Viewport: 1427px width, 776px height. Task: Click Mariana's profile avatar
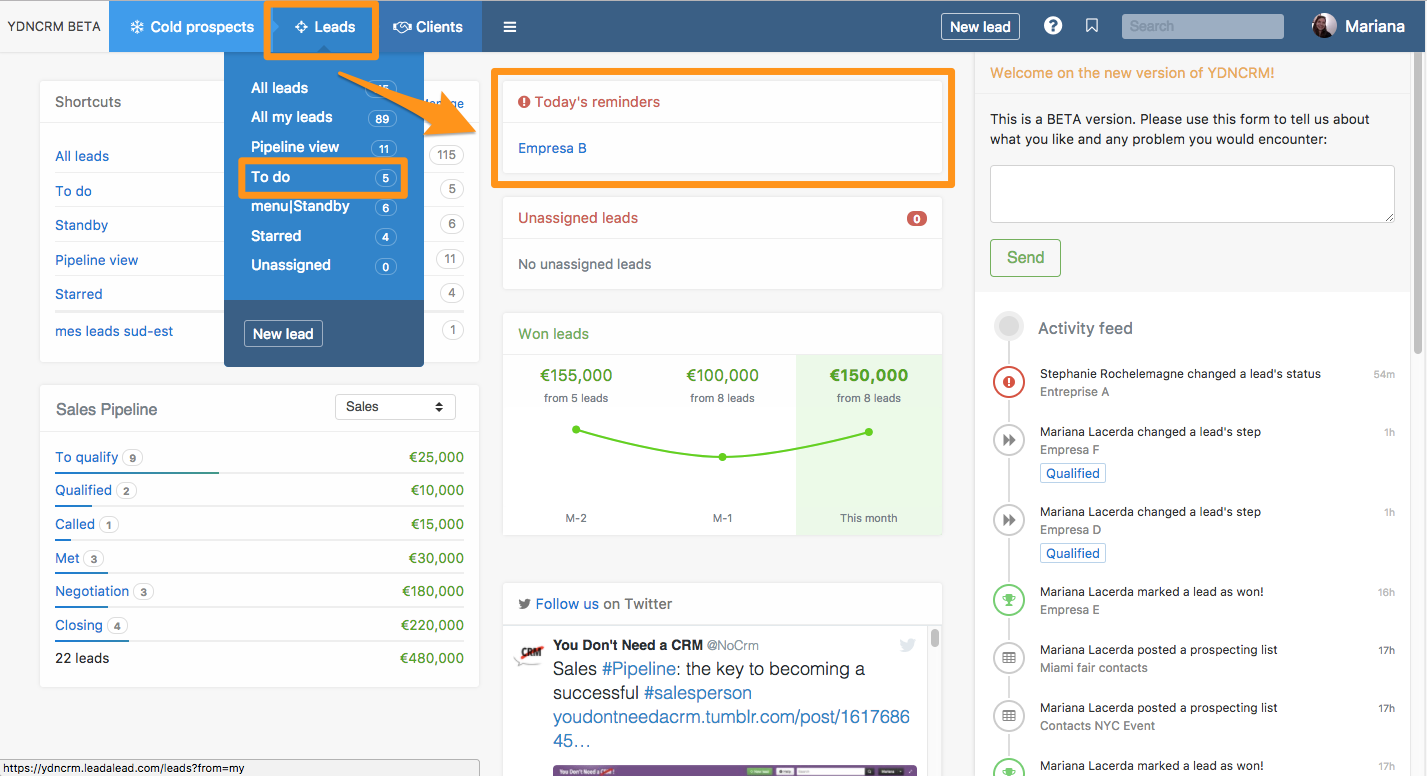[x=1324, y=26]
